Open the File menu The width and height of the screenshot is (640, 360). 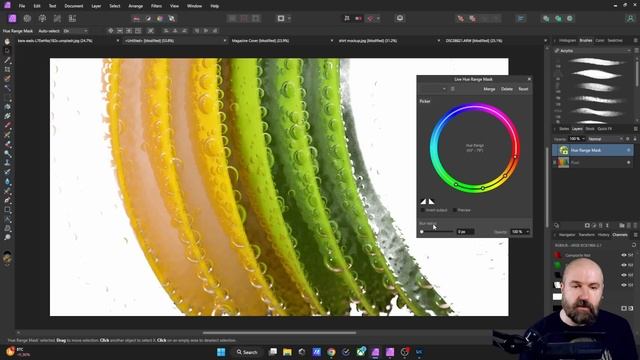[22, 6]
